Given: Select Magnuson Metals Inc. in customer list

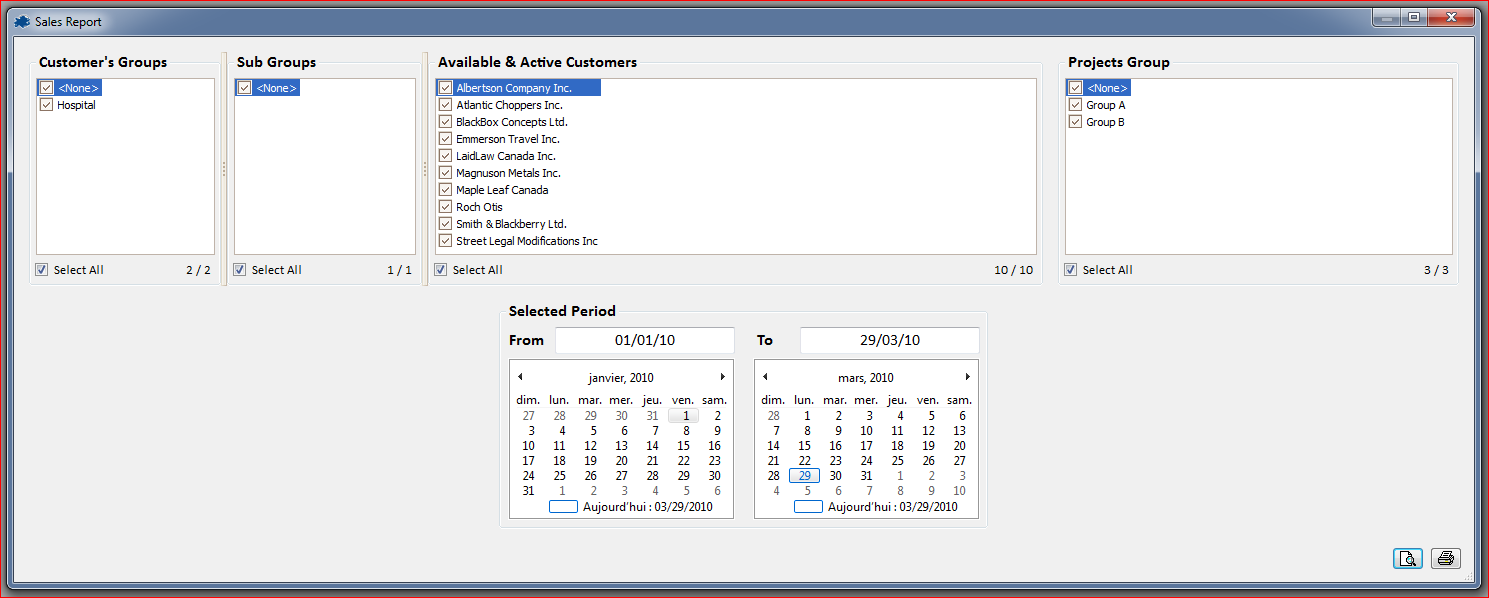Looking at the screenshot, I should coord(508,173).
